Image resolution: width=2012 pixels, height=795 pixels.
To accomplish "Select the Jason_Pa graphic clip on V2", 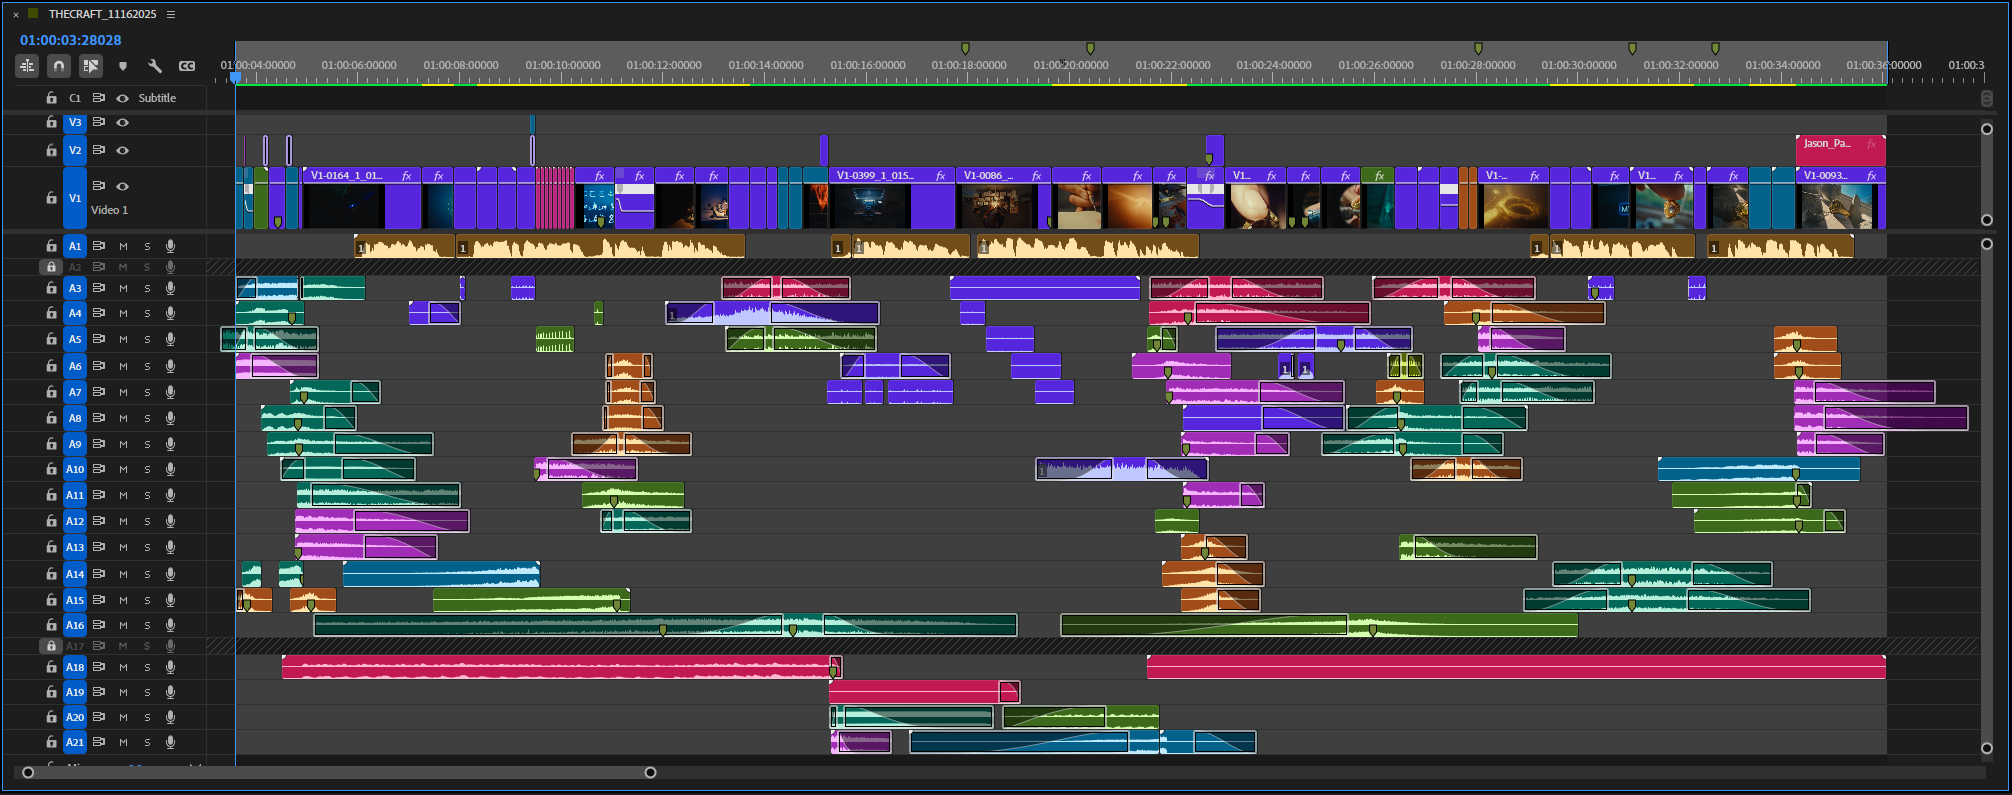I will 1840,150.
